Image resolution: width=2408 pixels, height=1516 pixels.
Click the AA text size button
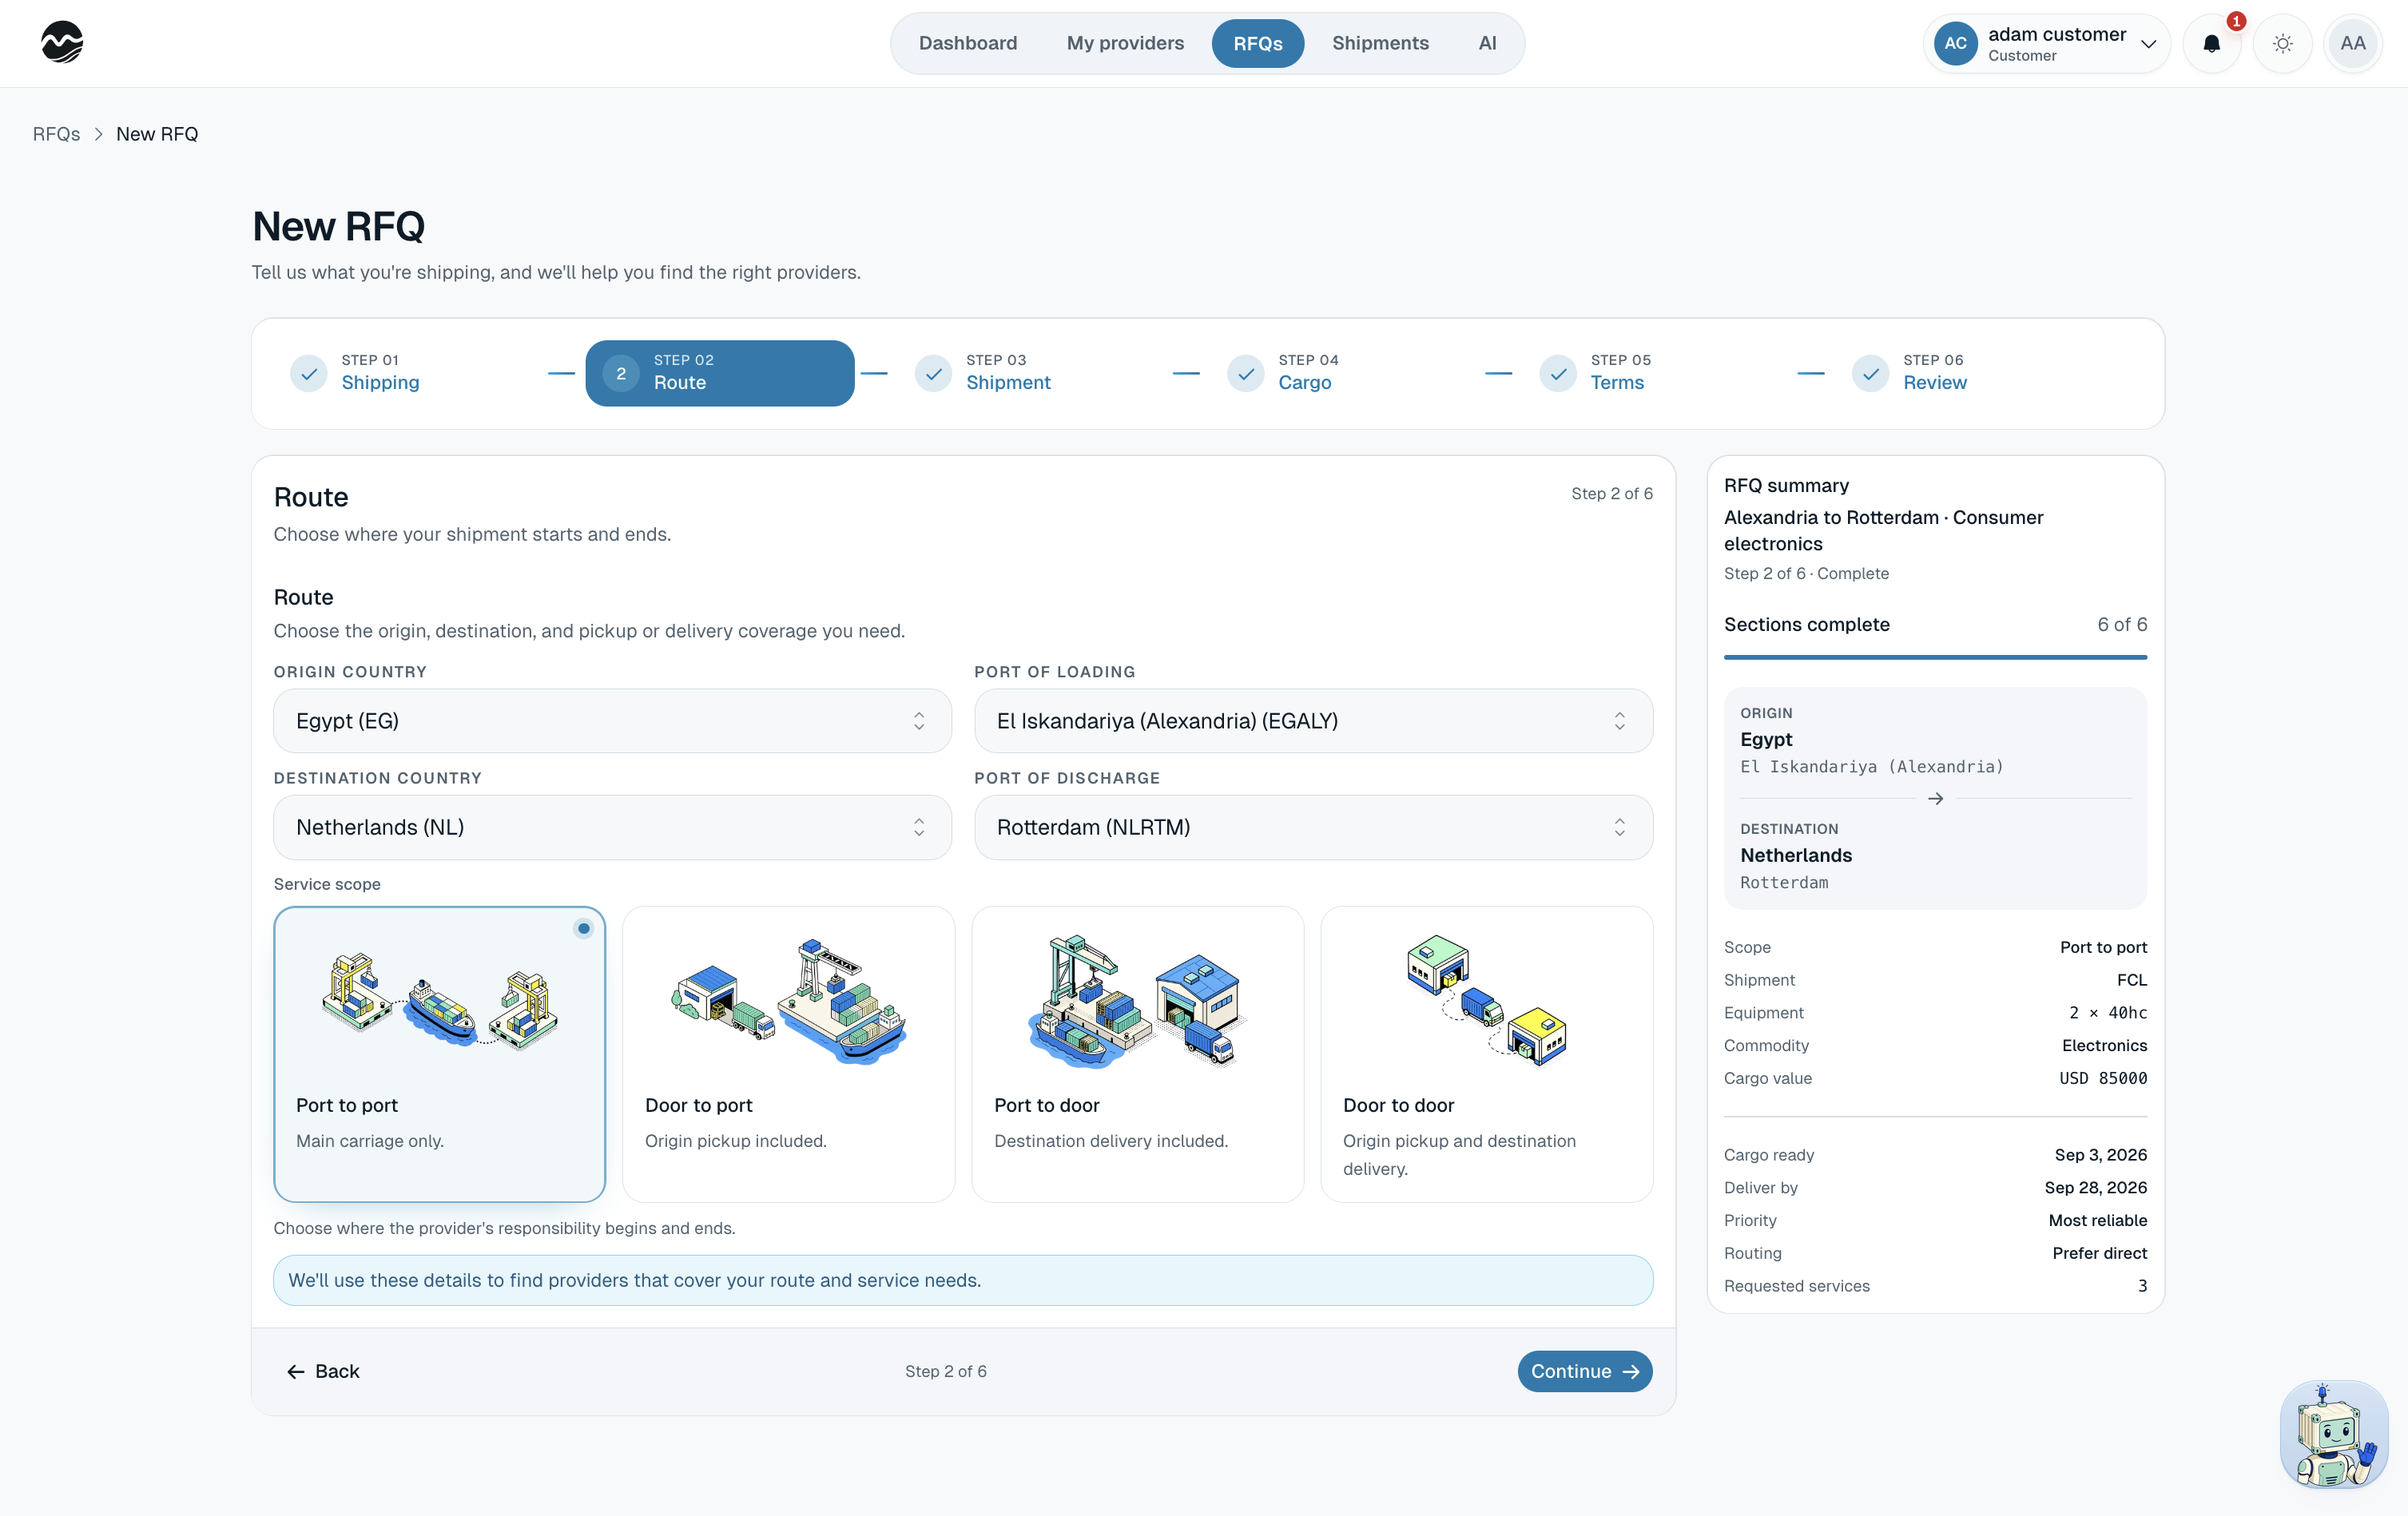point(2352,43)
